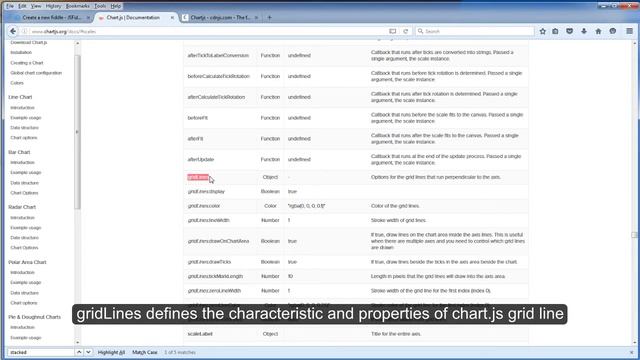Click the page vertical scrollbar thumb
The width and height of the screenshot is (640, 360).
coord(634,235)
